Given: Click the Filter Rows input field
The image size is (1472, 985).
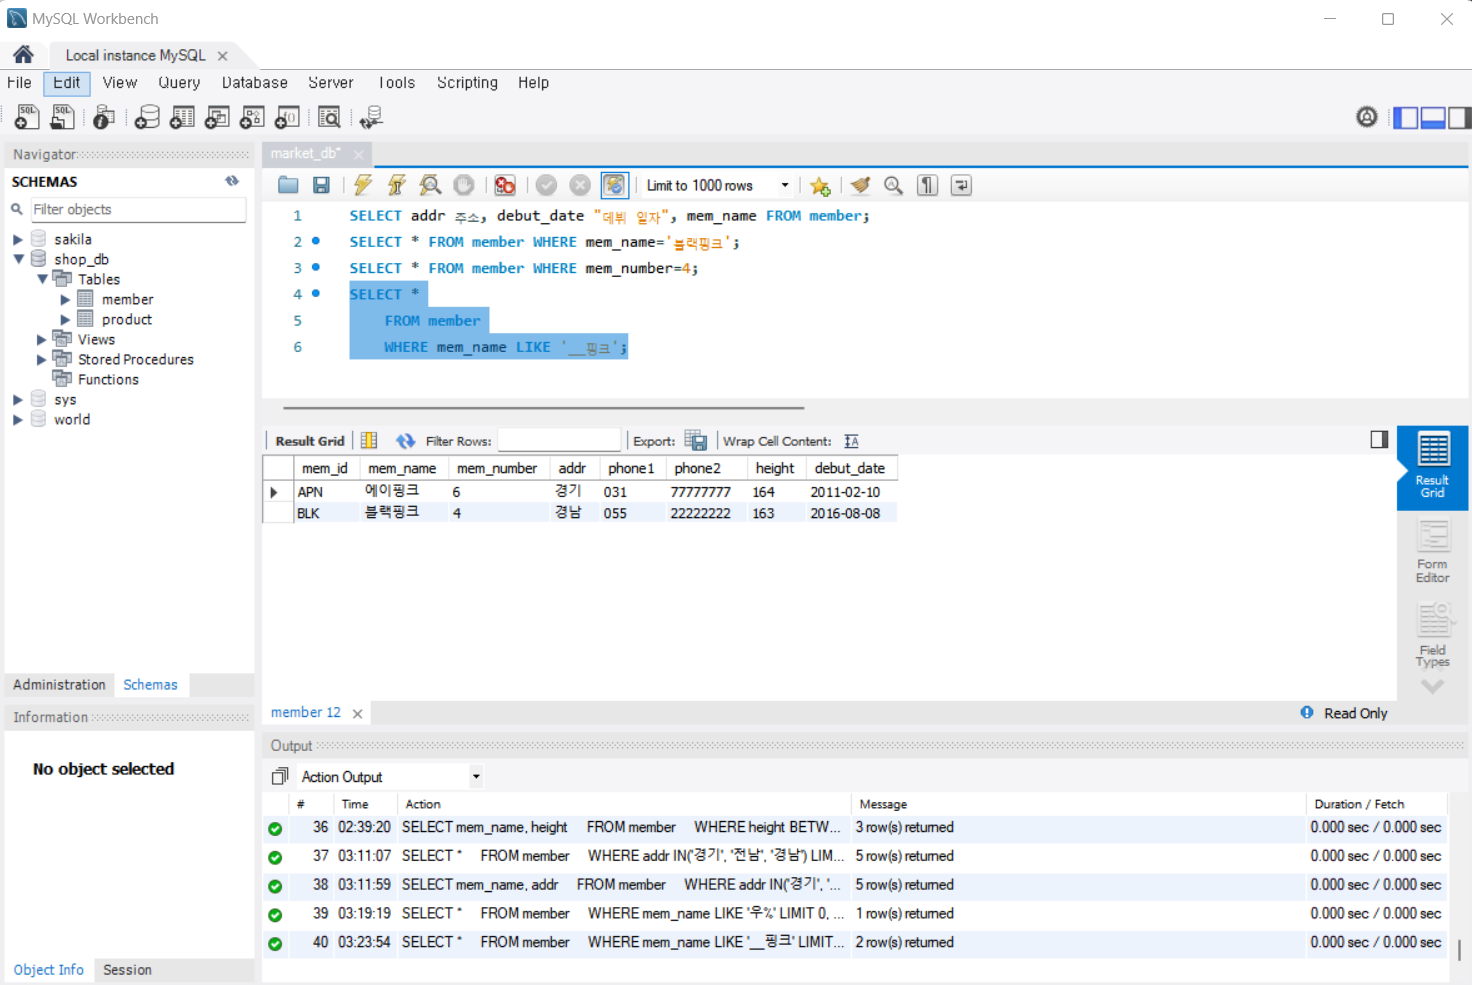Looking at the screenshot, I should click(x=559, y=440).
